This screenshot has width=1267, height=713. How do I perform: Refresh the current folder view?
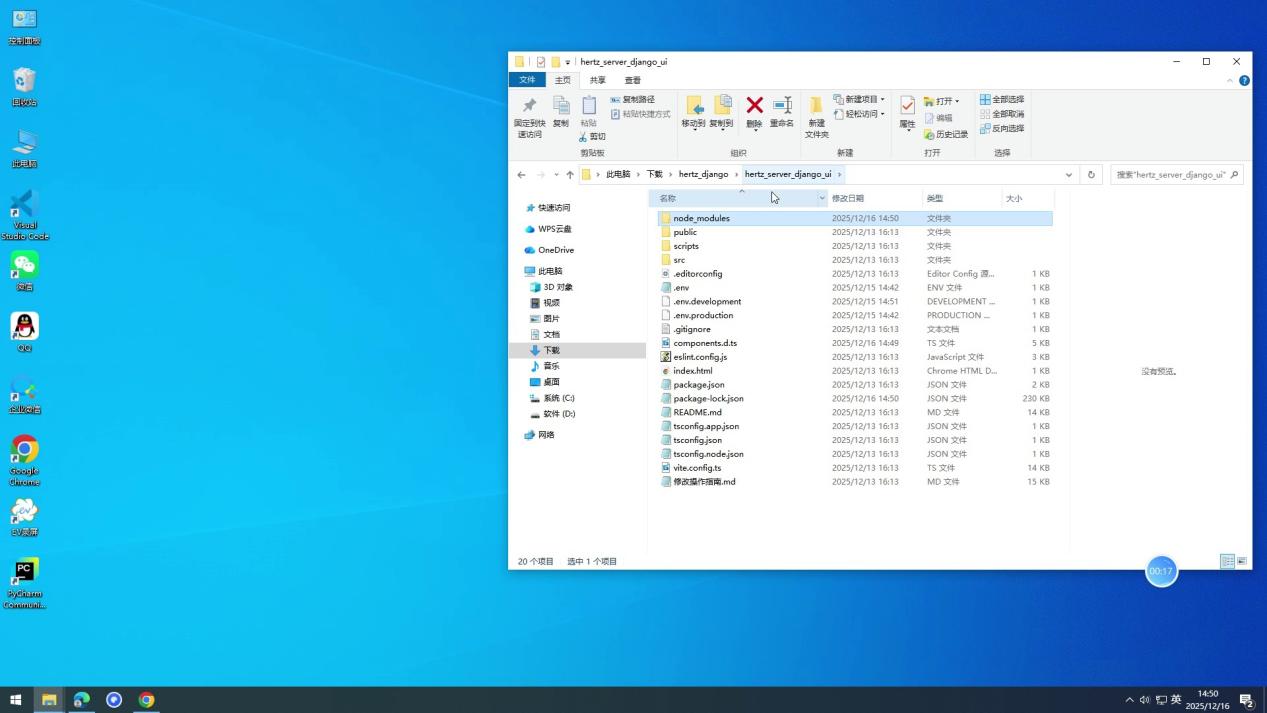tap(1091, 174)
